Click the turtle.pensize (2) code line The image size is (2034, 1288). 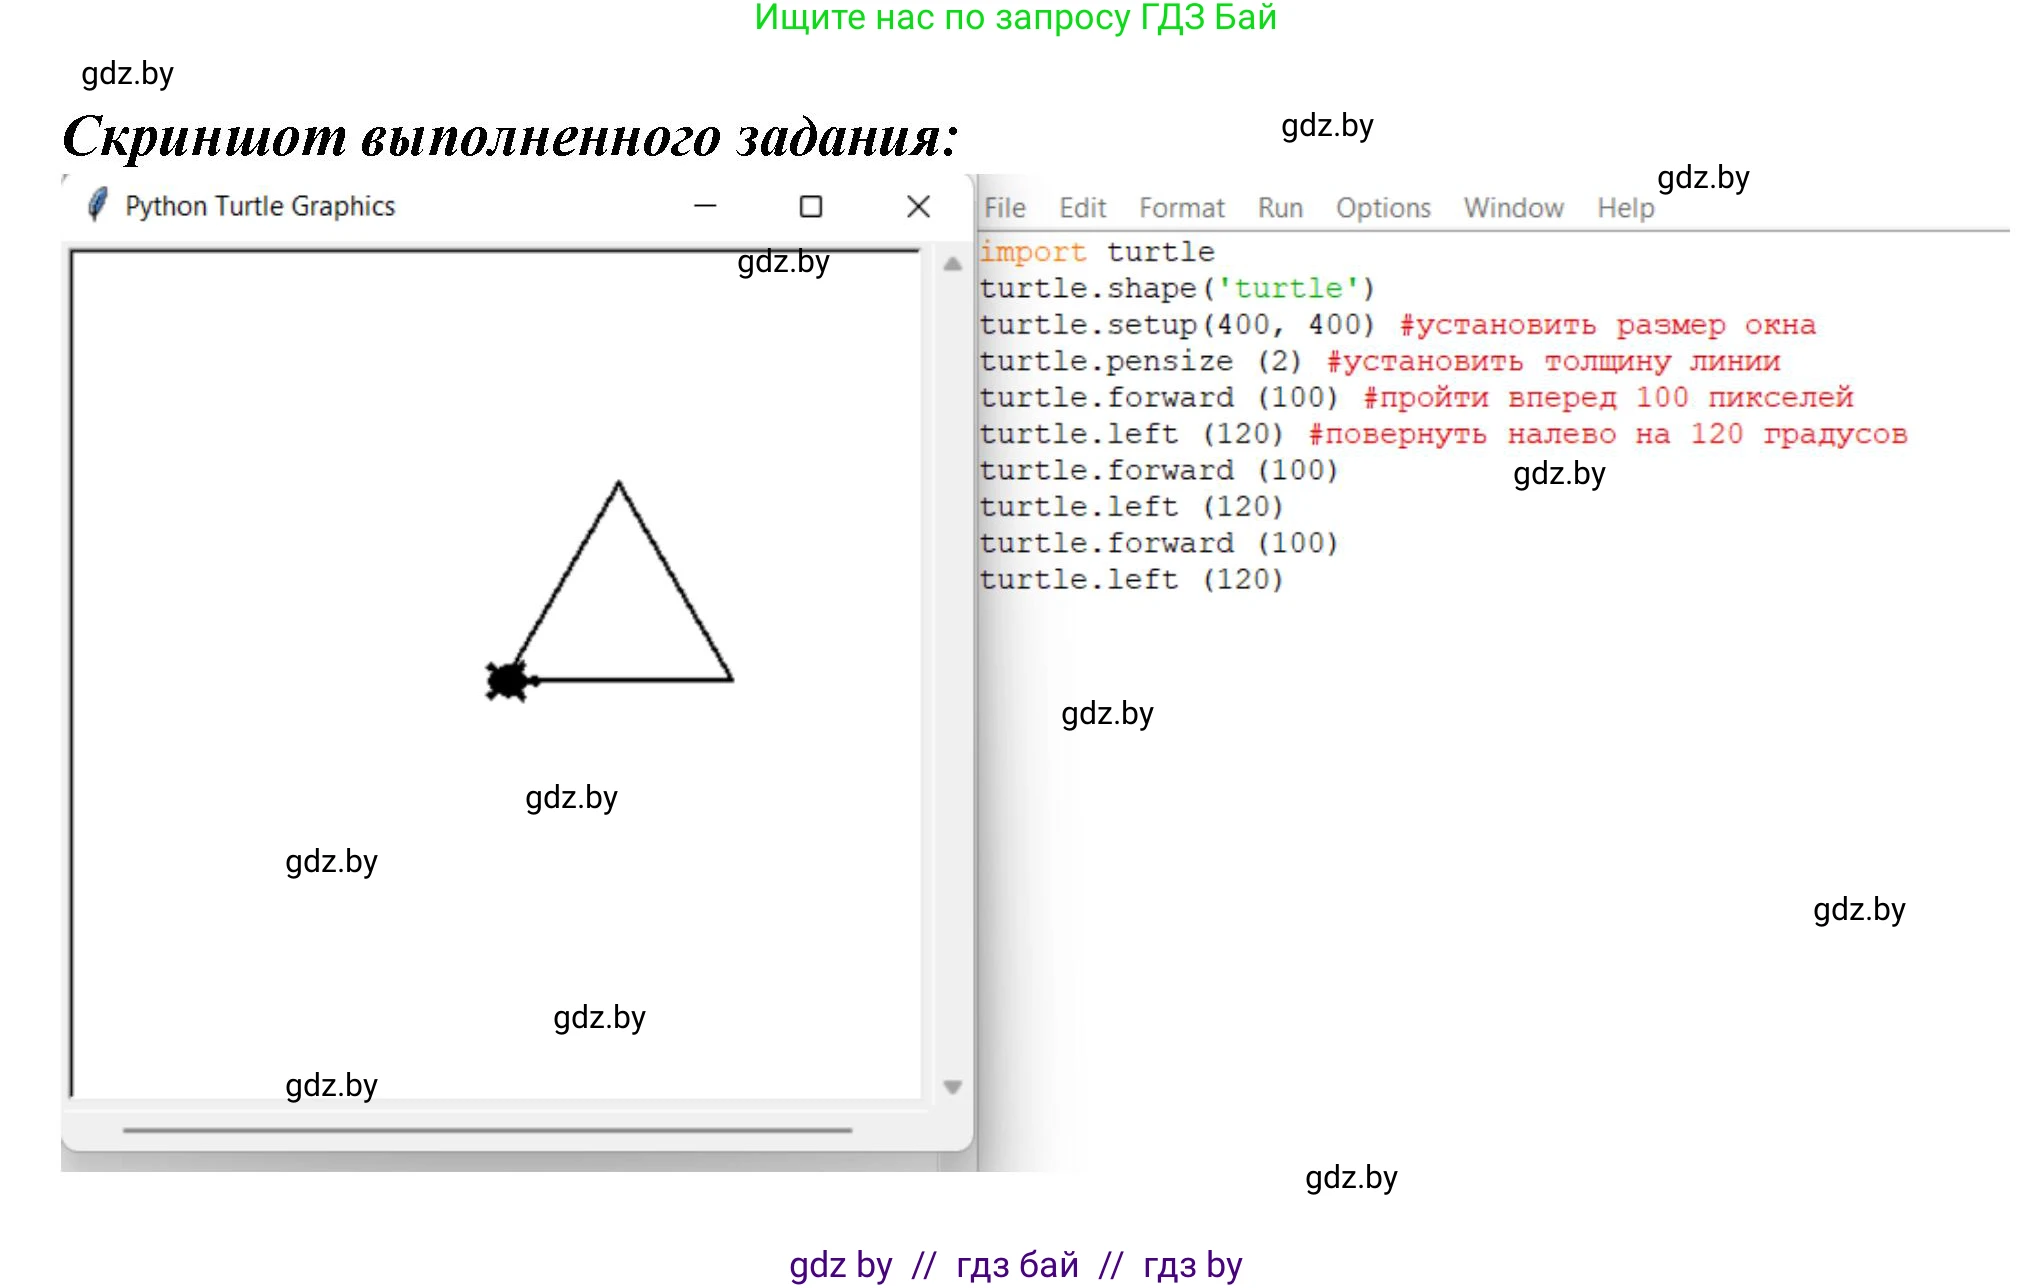(1140, 361)
